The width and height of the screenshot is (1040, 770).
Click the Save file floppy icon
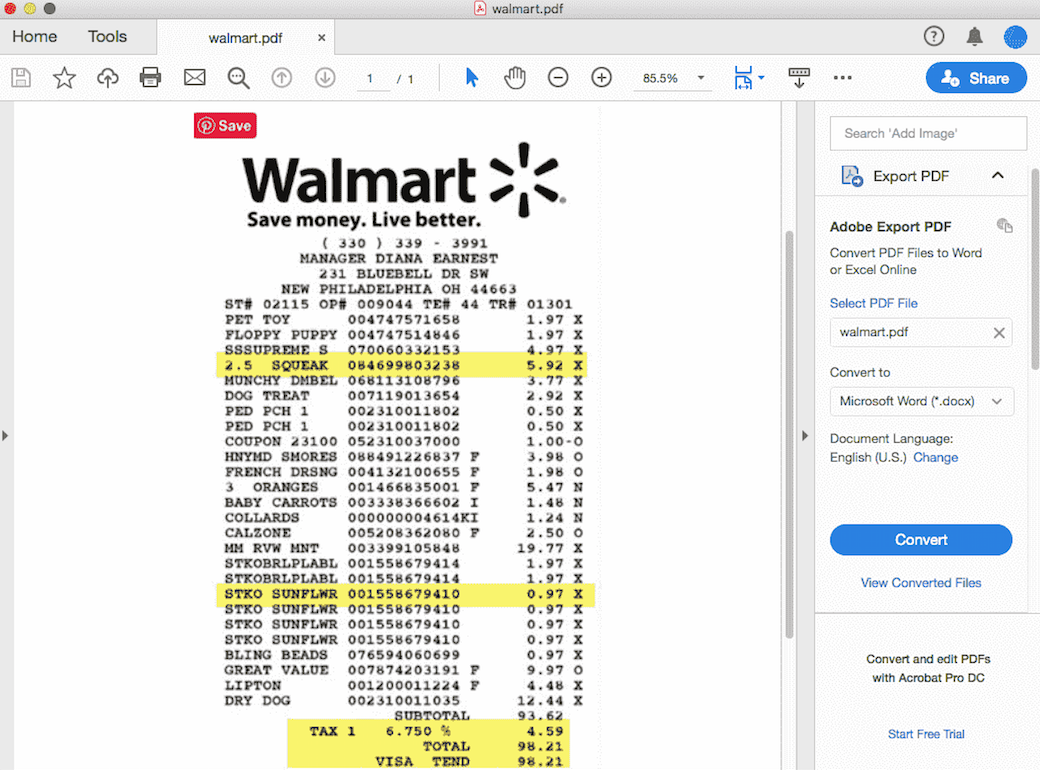click(x=21, y=78)
